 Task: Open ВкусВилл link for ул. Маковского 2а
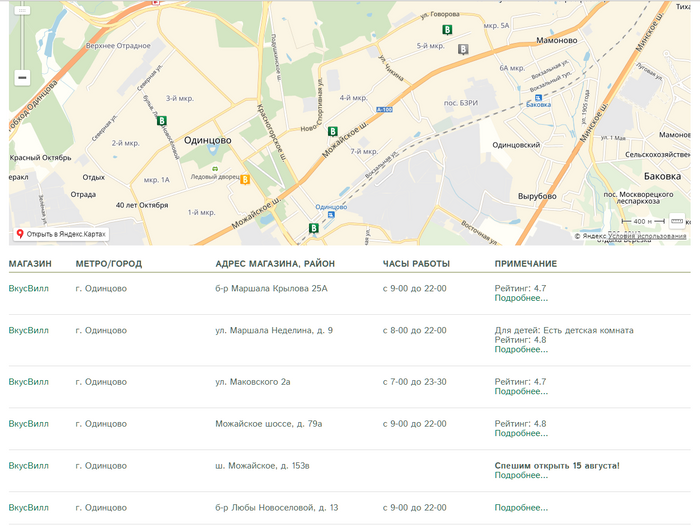point(29,382)
